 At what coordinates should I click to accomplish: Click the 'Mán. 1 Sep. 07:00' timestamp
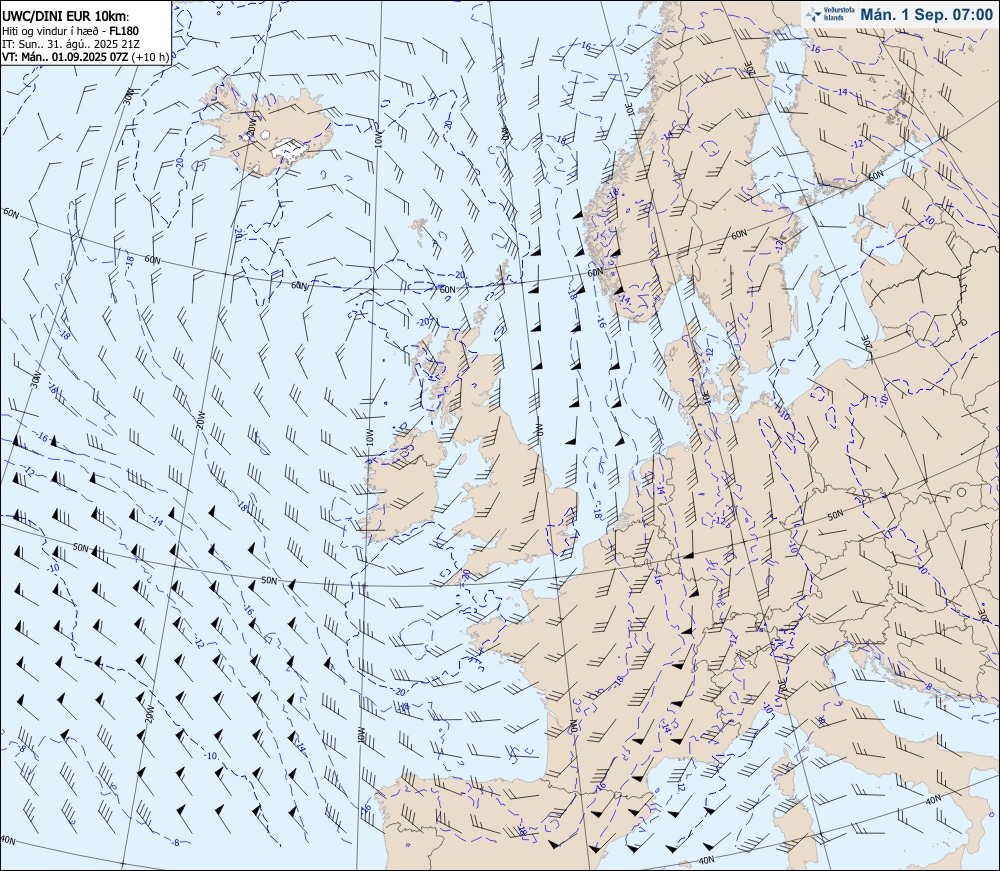pyautogui.click(x=926, y=14)
